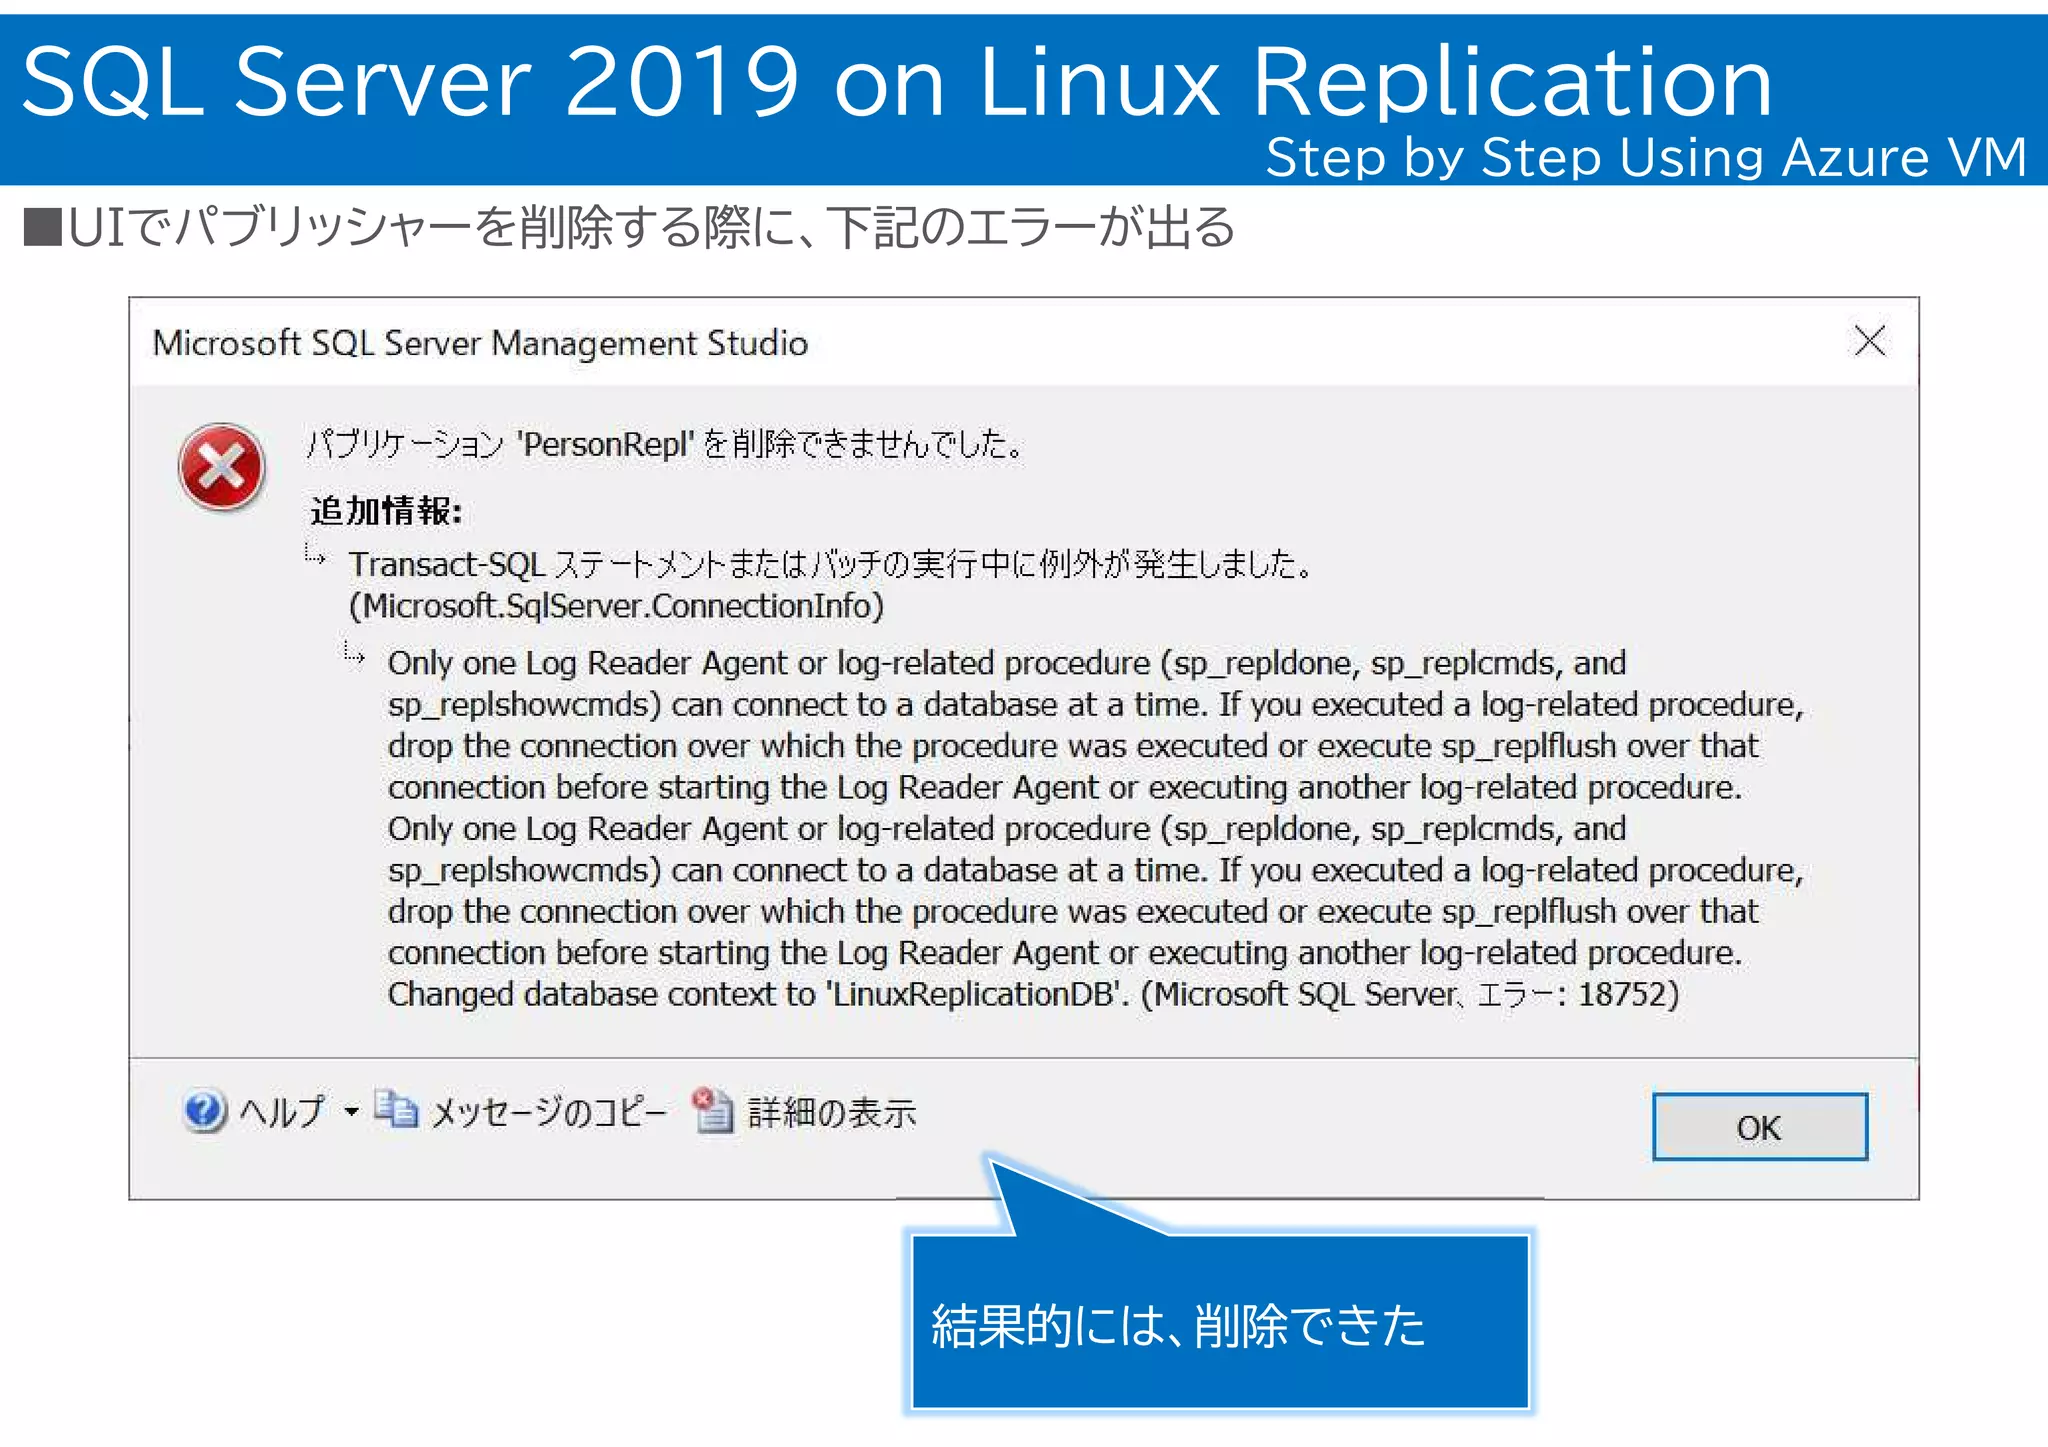Click the 結果的には、削除できた callout
Viewport: 2048px width, 1447px height.
[1220, 1323]
